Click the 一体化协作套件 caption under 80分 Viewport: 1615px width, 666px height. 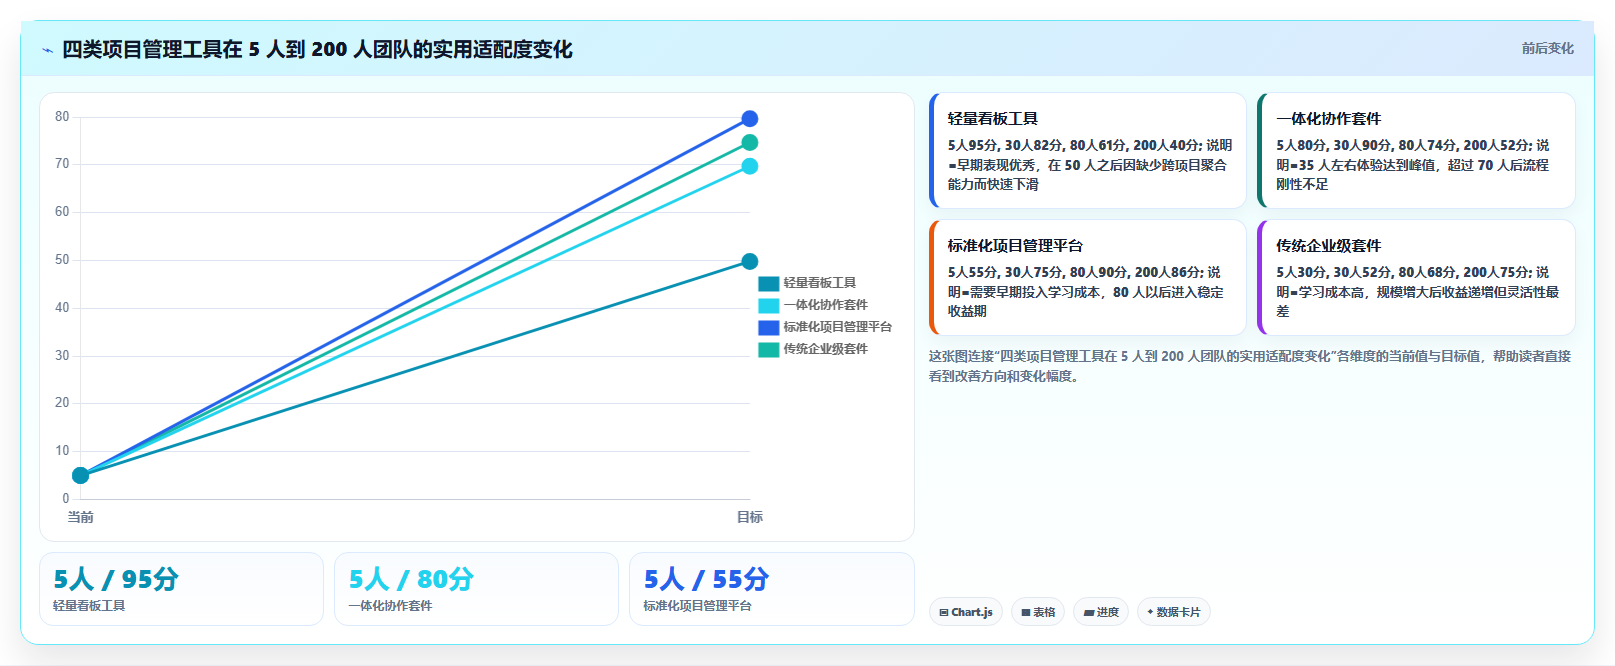click(x=390, y=606)
